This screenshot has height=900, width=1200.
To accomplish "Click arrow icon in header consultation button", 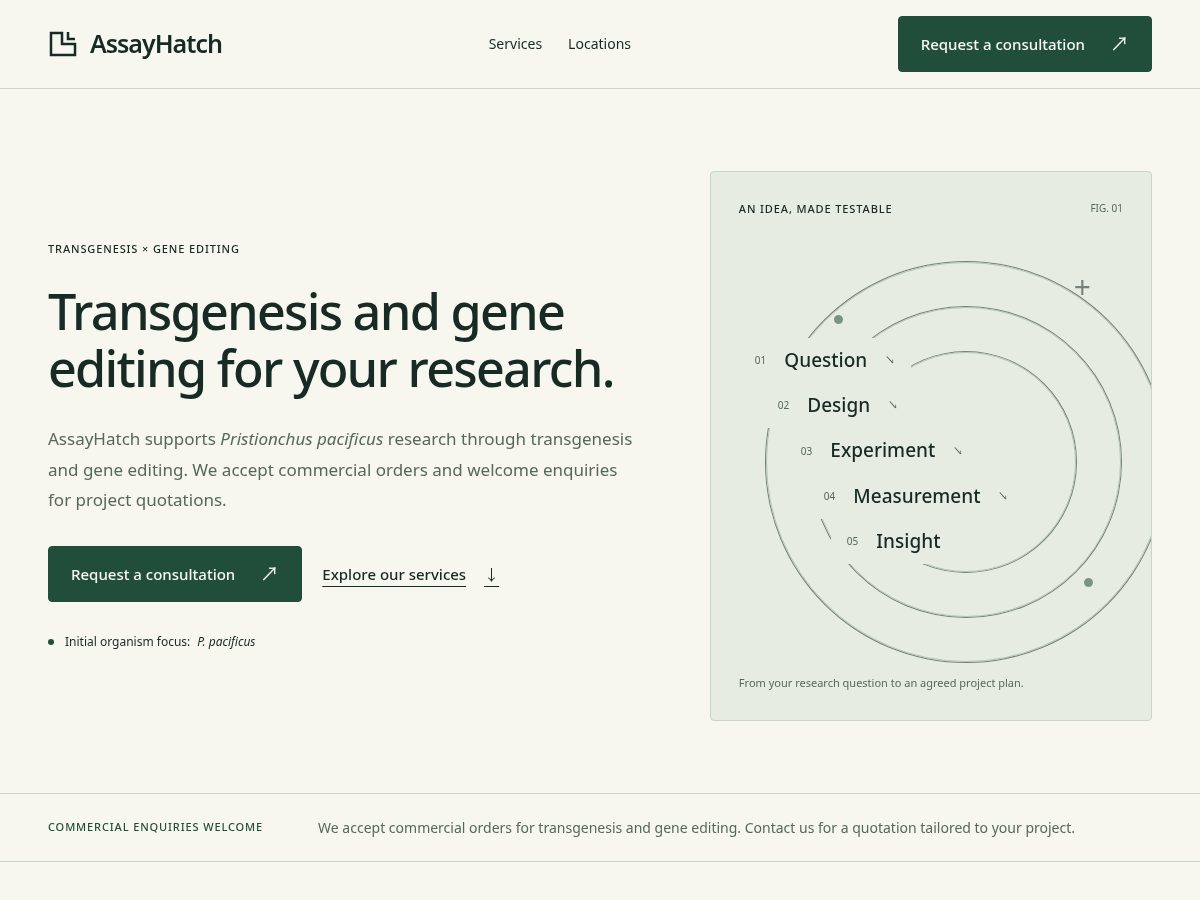I will 1119,43.
